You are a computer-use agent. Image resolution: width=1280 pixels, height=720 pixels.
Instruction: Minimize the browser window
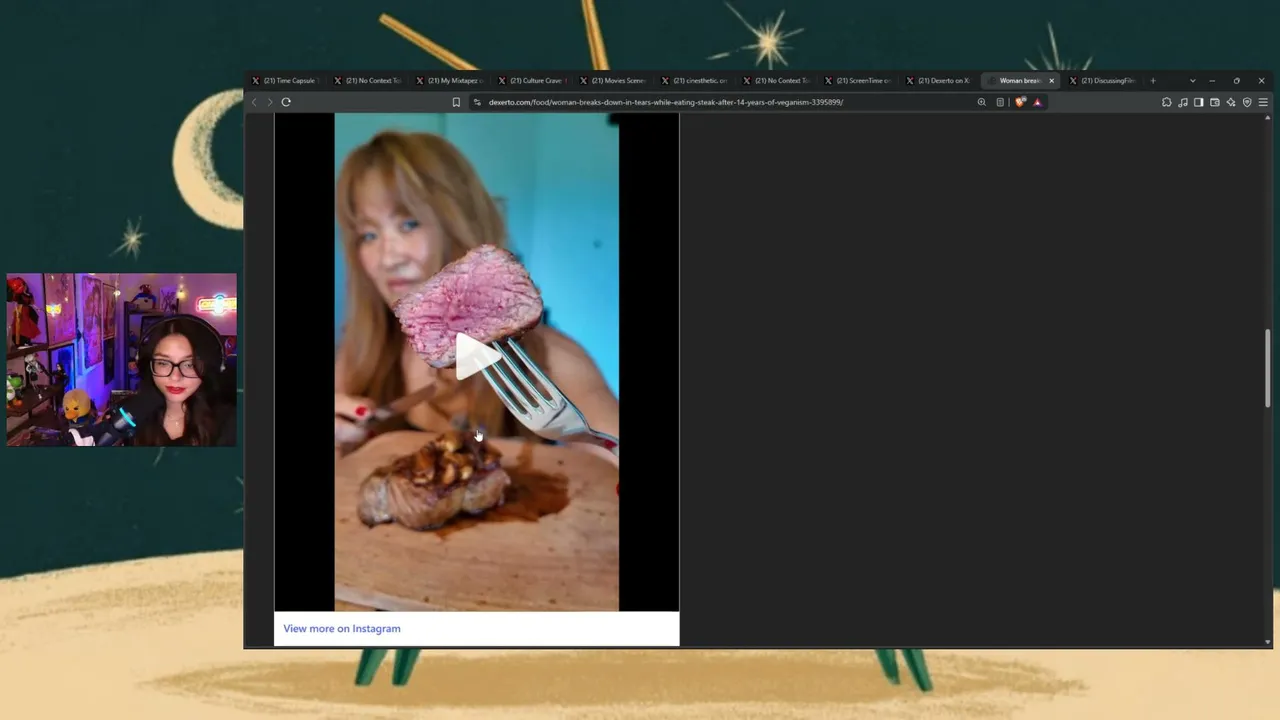pyautogui.click(x=1212, y=81)
